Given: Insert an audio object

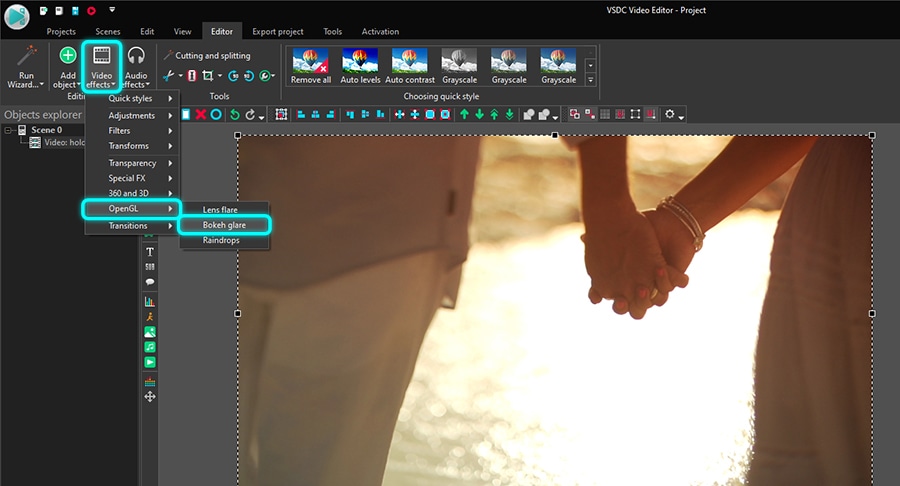Looking at the screenshot, I should [x=150, y=347].
